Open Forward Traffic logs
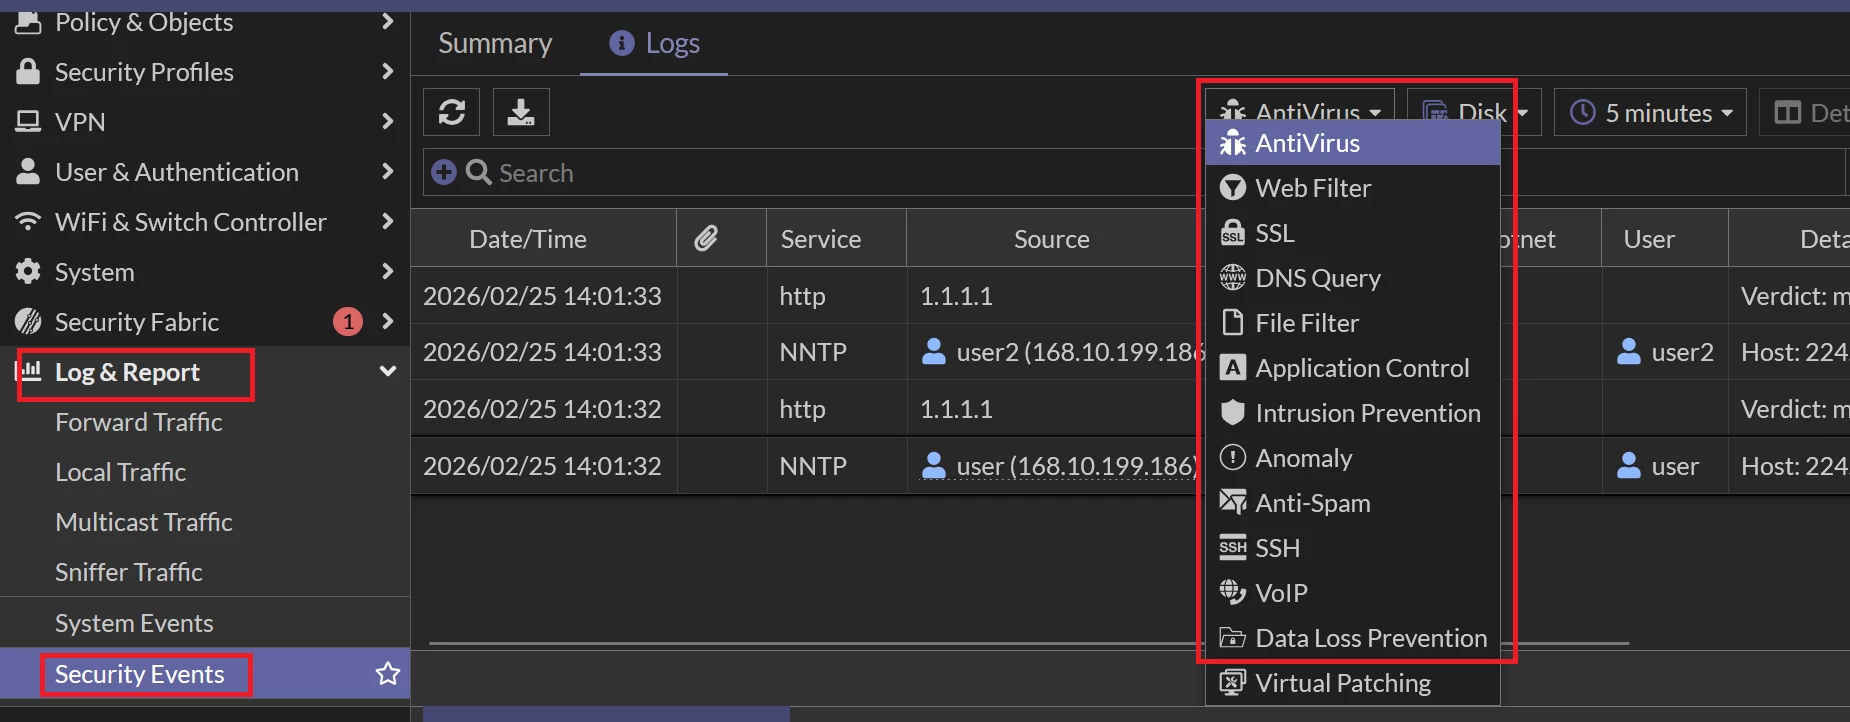The width and height of the screenshot is (1850, 722). click(139, 422)
